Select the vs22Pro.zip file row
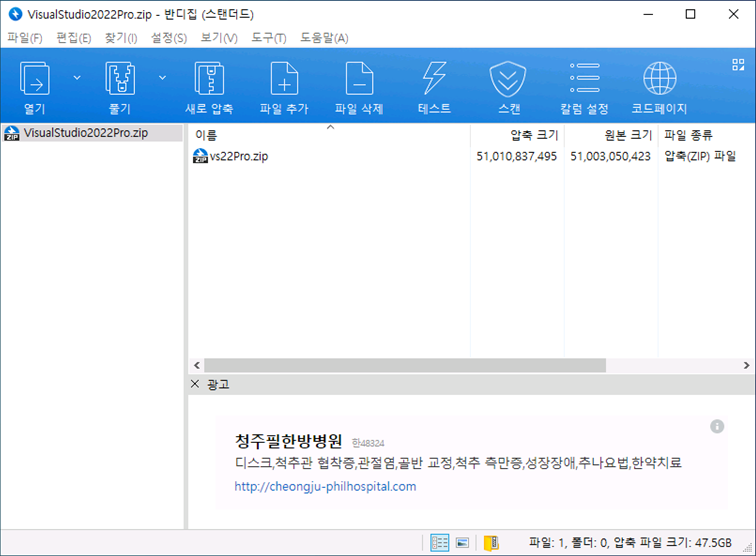756x556 pixels. (470, 156)
